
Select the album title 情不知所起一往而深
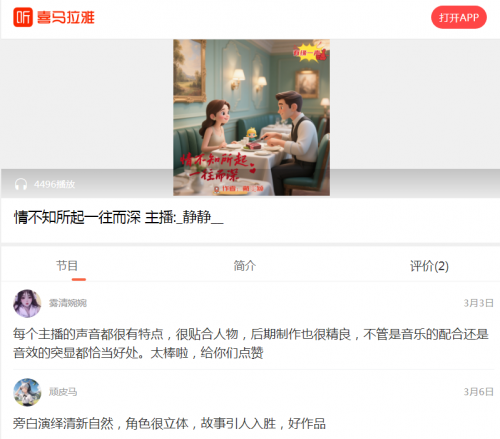pos(77,217)
